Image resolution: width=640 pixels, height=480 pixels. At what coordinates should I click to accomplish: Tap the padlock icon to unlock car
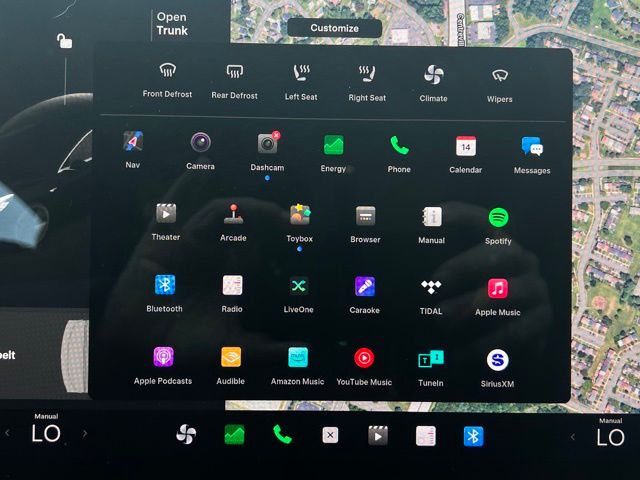(64, 41)
